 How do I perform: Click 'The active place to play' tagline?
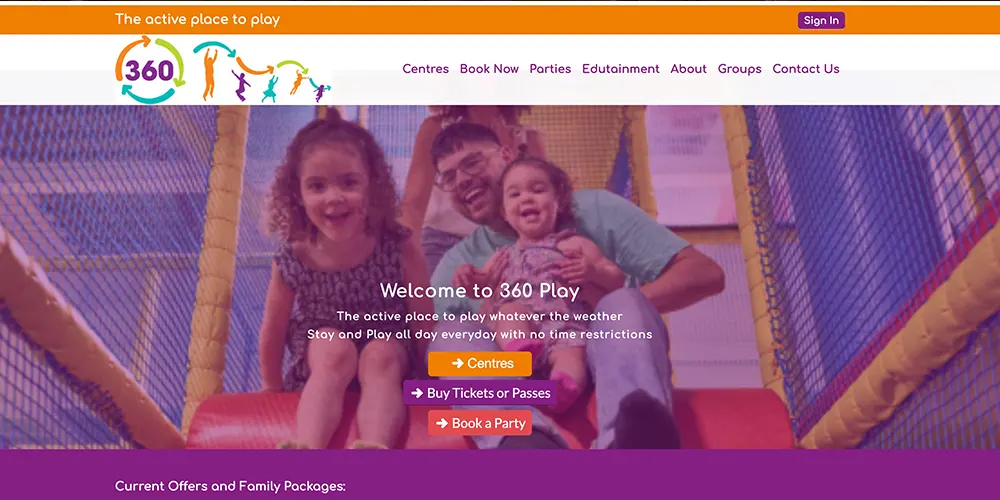(x=197, y=20)
